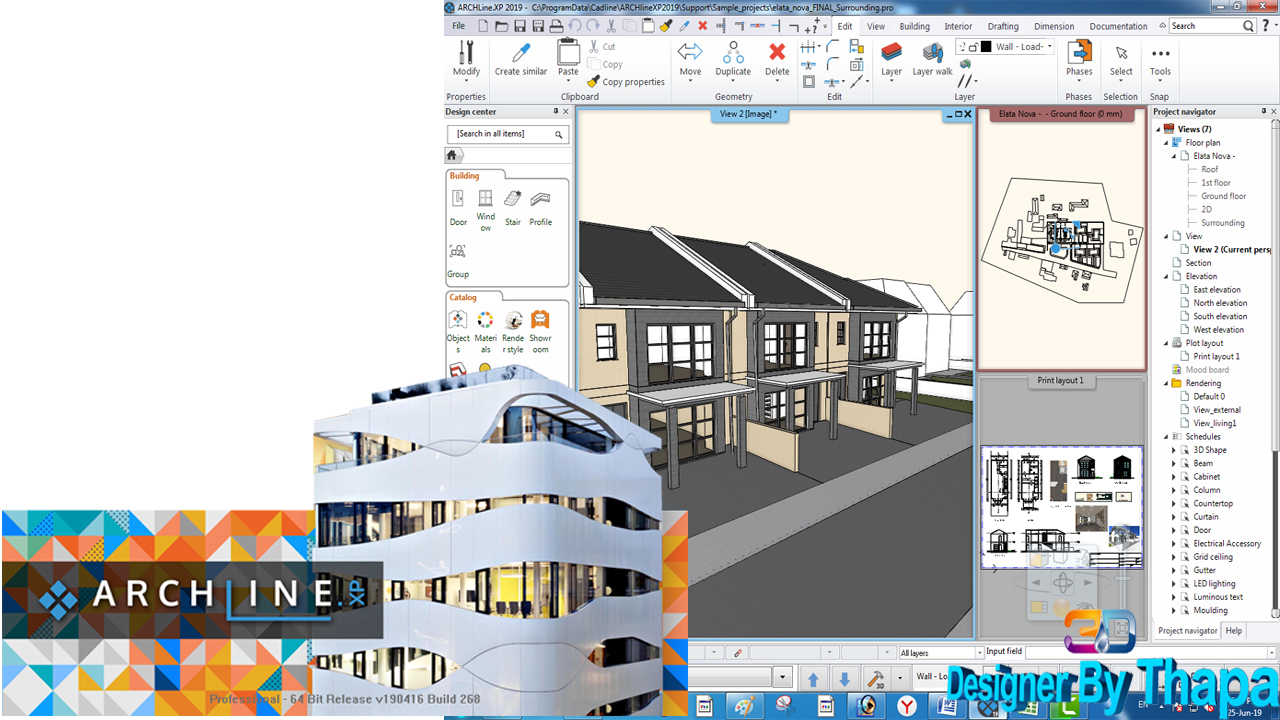The image size is (1280, 720).
Task: Switch to the Building ribbon tab
Action: pyautogui.click(x=914, y=26)
